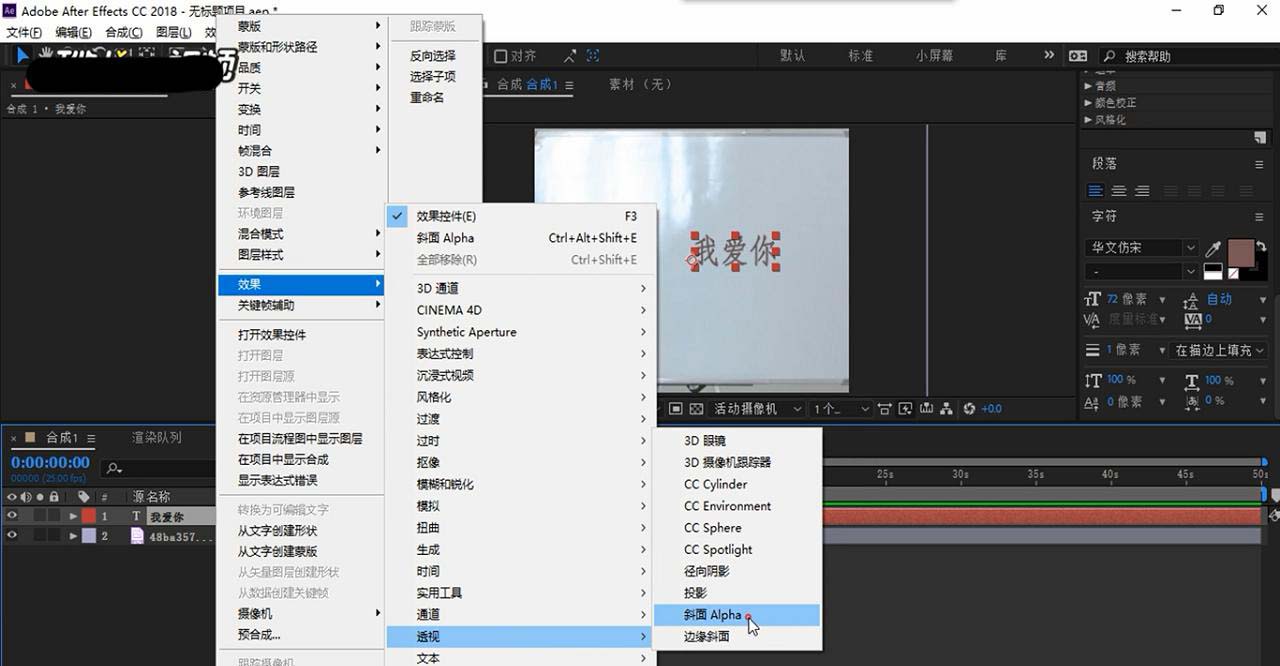Open the Character panel menu icon
Image resolution: width=1280 pixels, height=666 pixels.
pyautogui.click(x=1259, y=217)
